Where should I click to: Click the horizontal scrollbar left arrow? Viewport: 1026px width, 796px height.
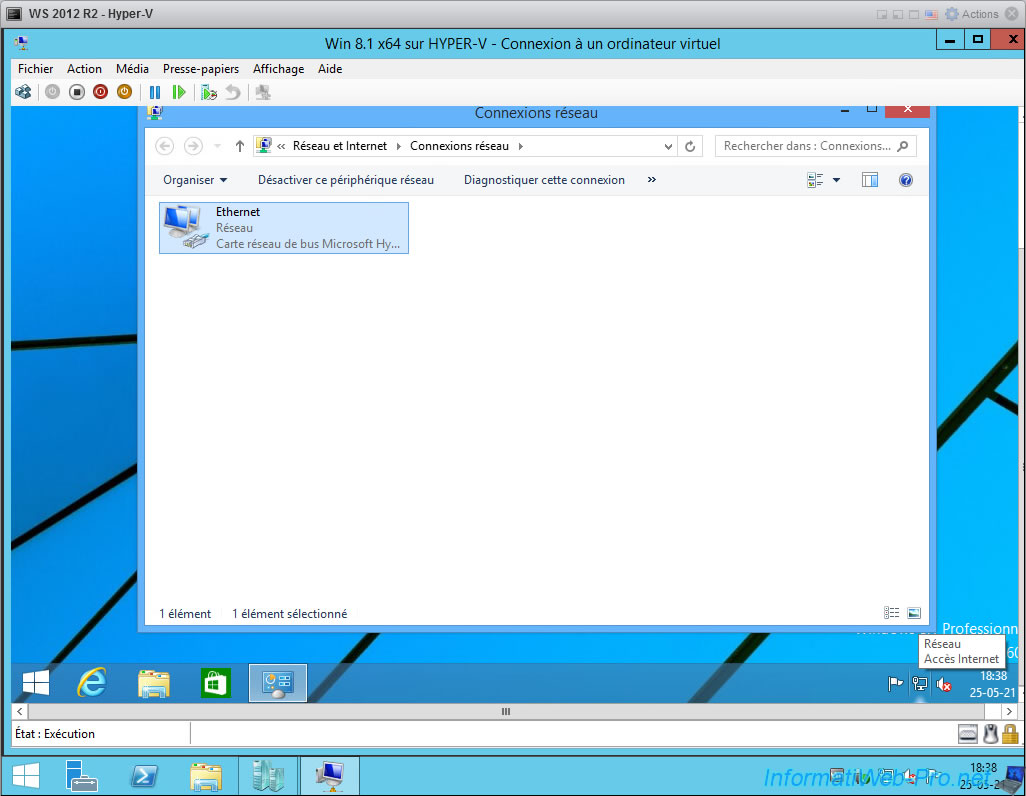tap(20, 712)
